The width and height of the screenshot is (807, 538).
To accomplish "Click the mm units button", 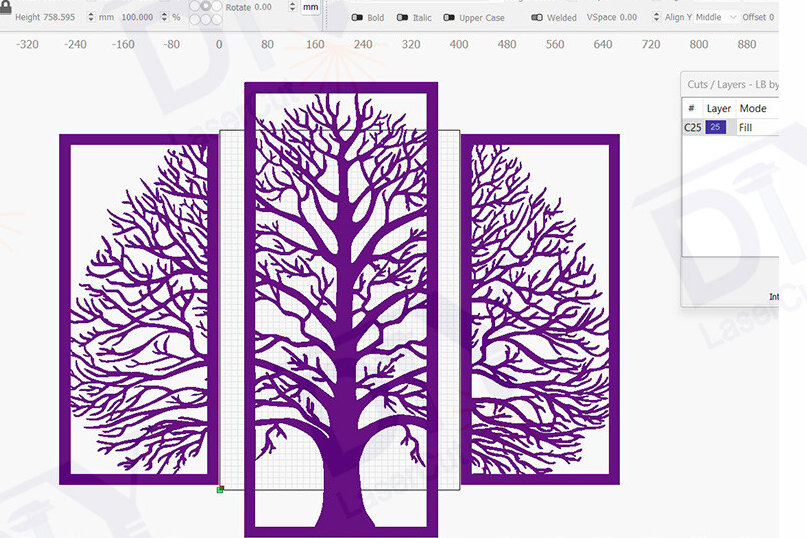I will click(x=311, y=7).
